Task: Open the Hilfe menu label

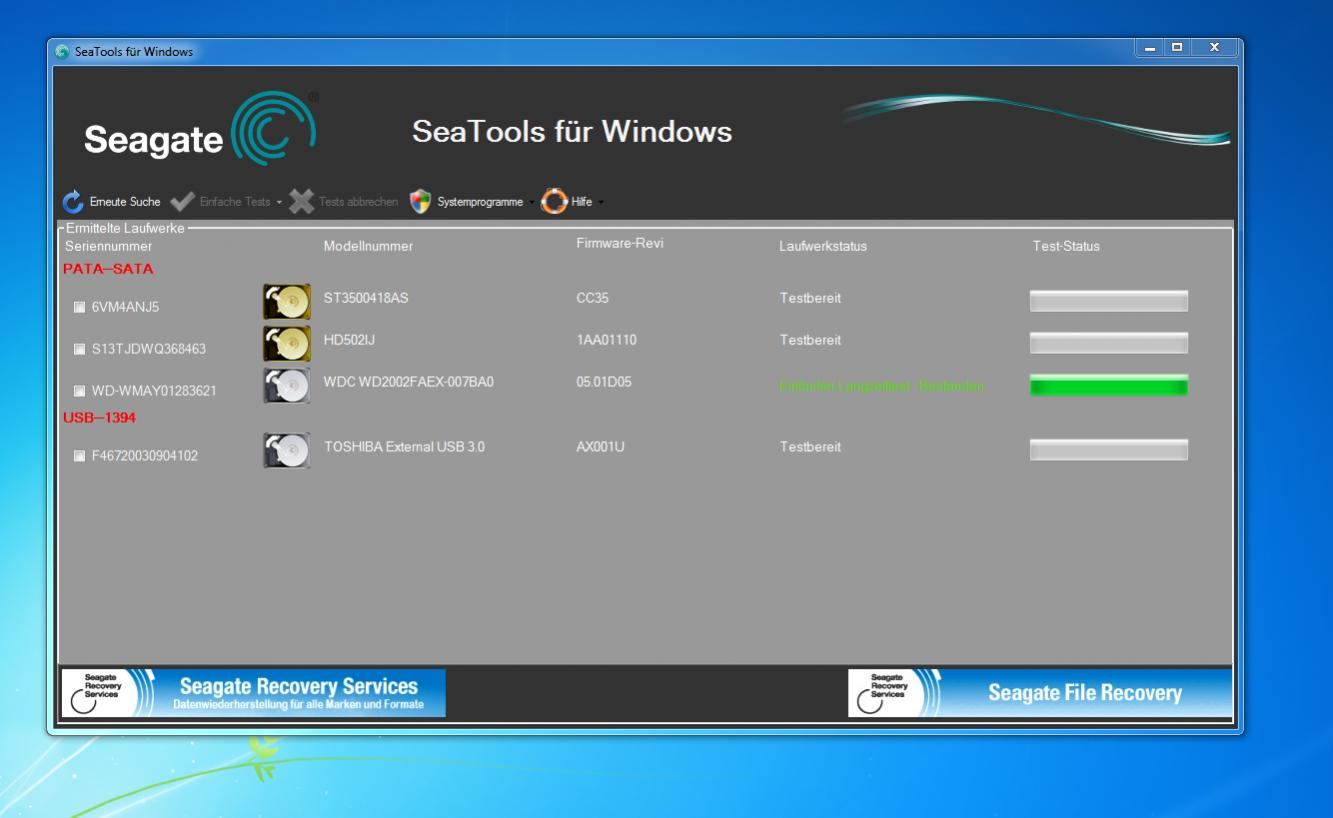Action: click(582, 202)
